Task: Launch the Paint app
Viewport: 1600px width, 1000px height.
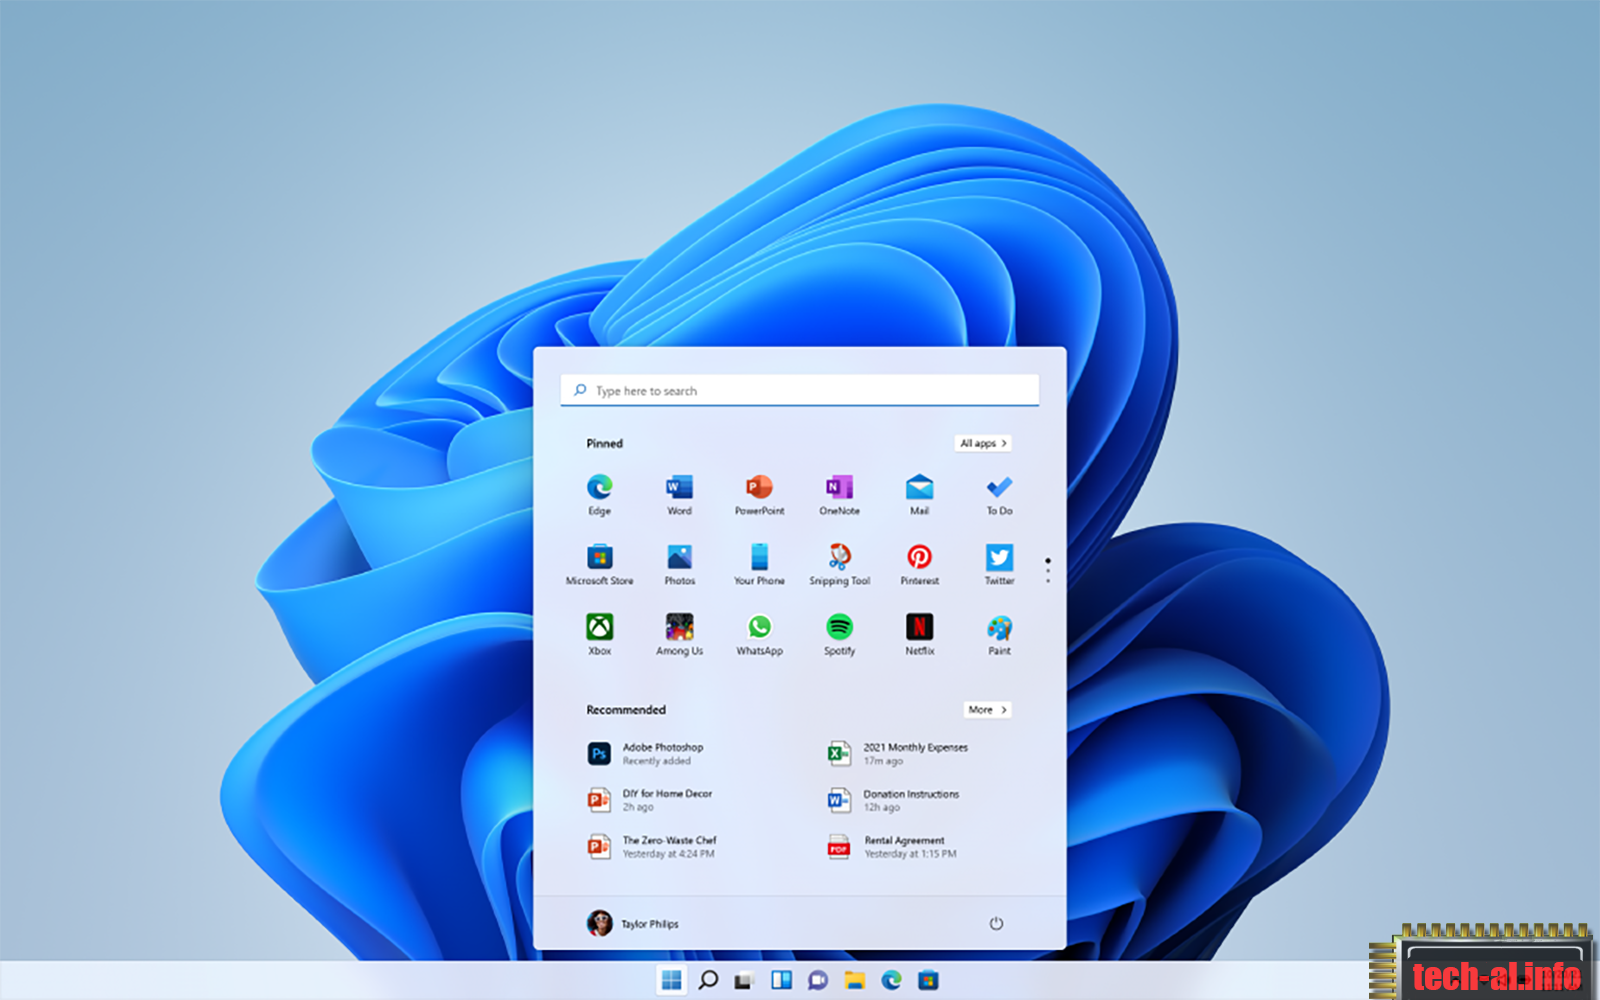Action: tap(999, 635)
